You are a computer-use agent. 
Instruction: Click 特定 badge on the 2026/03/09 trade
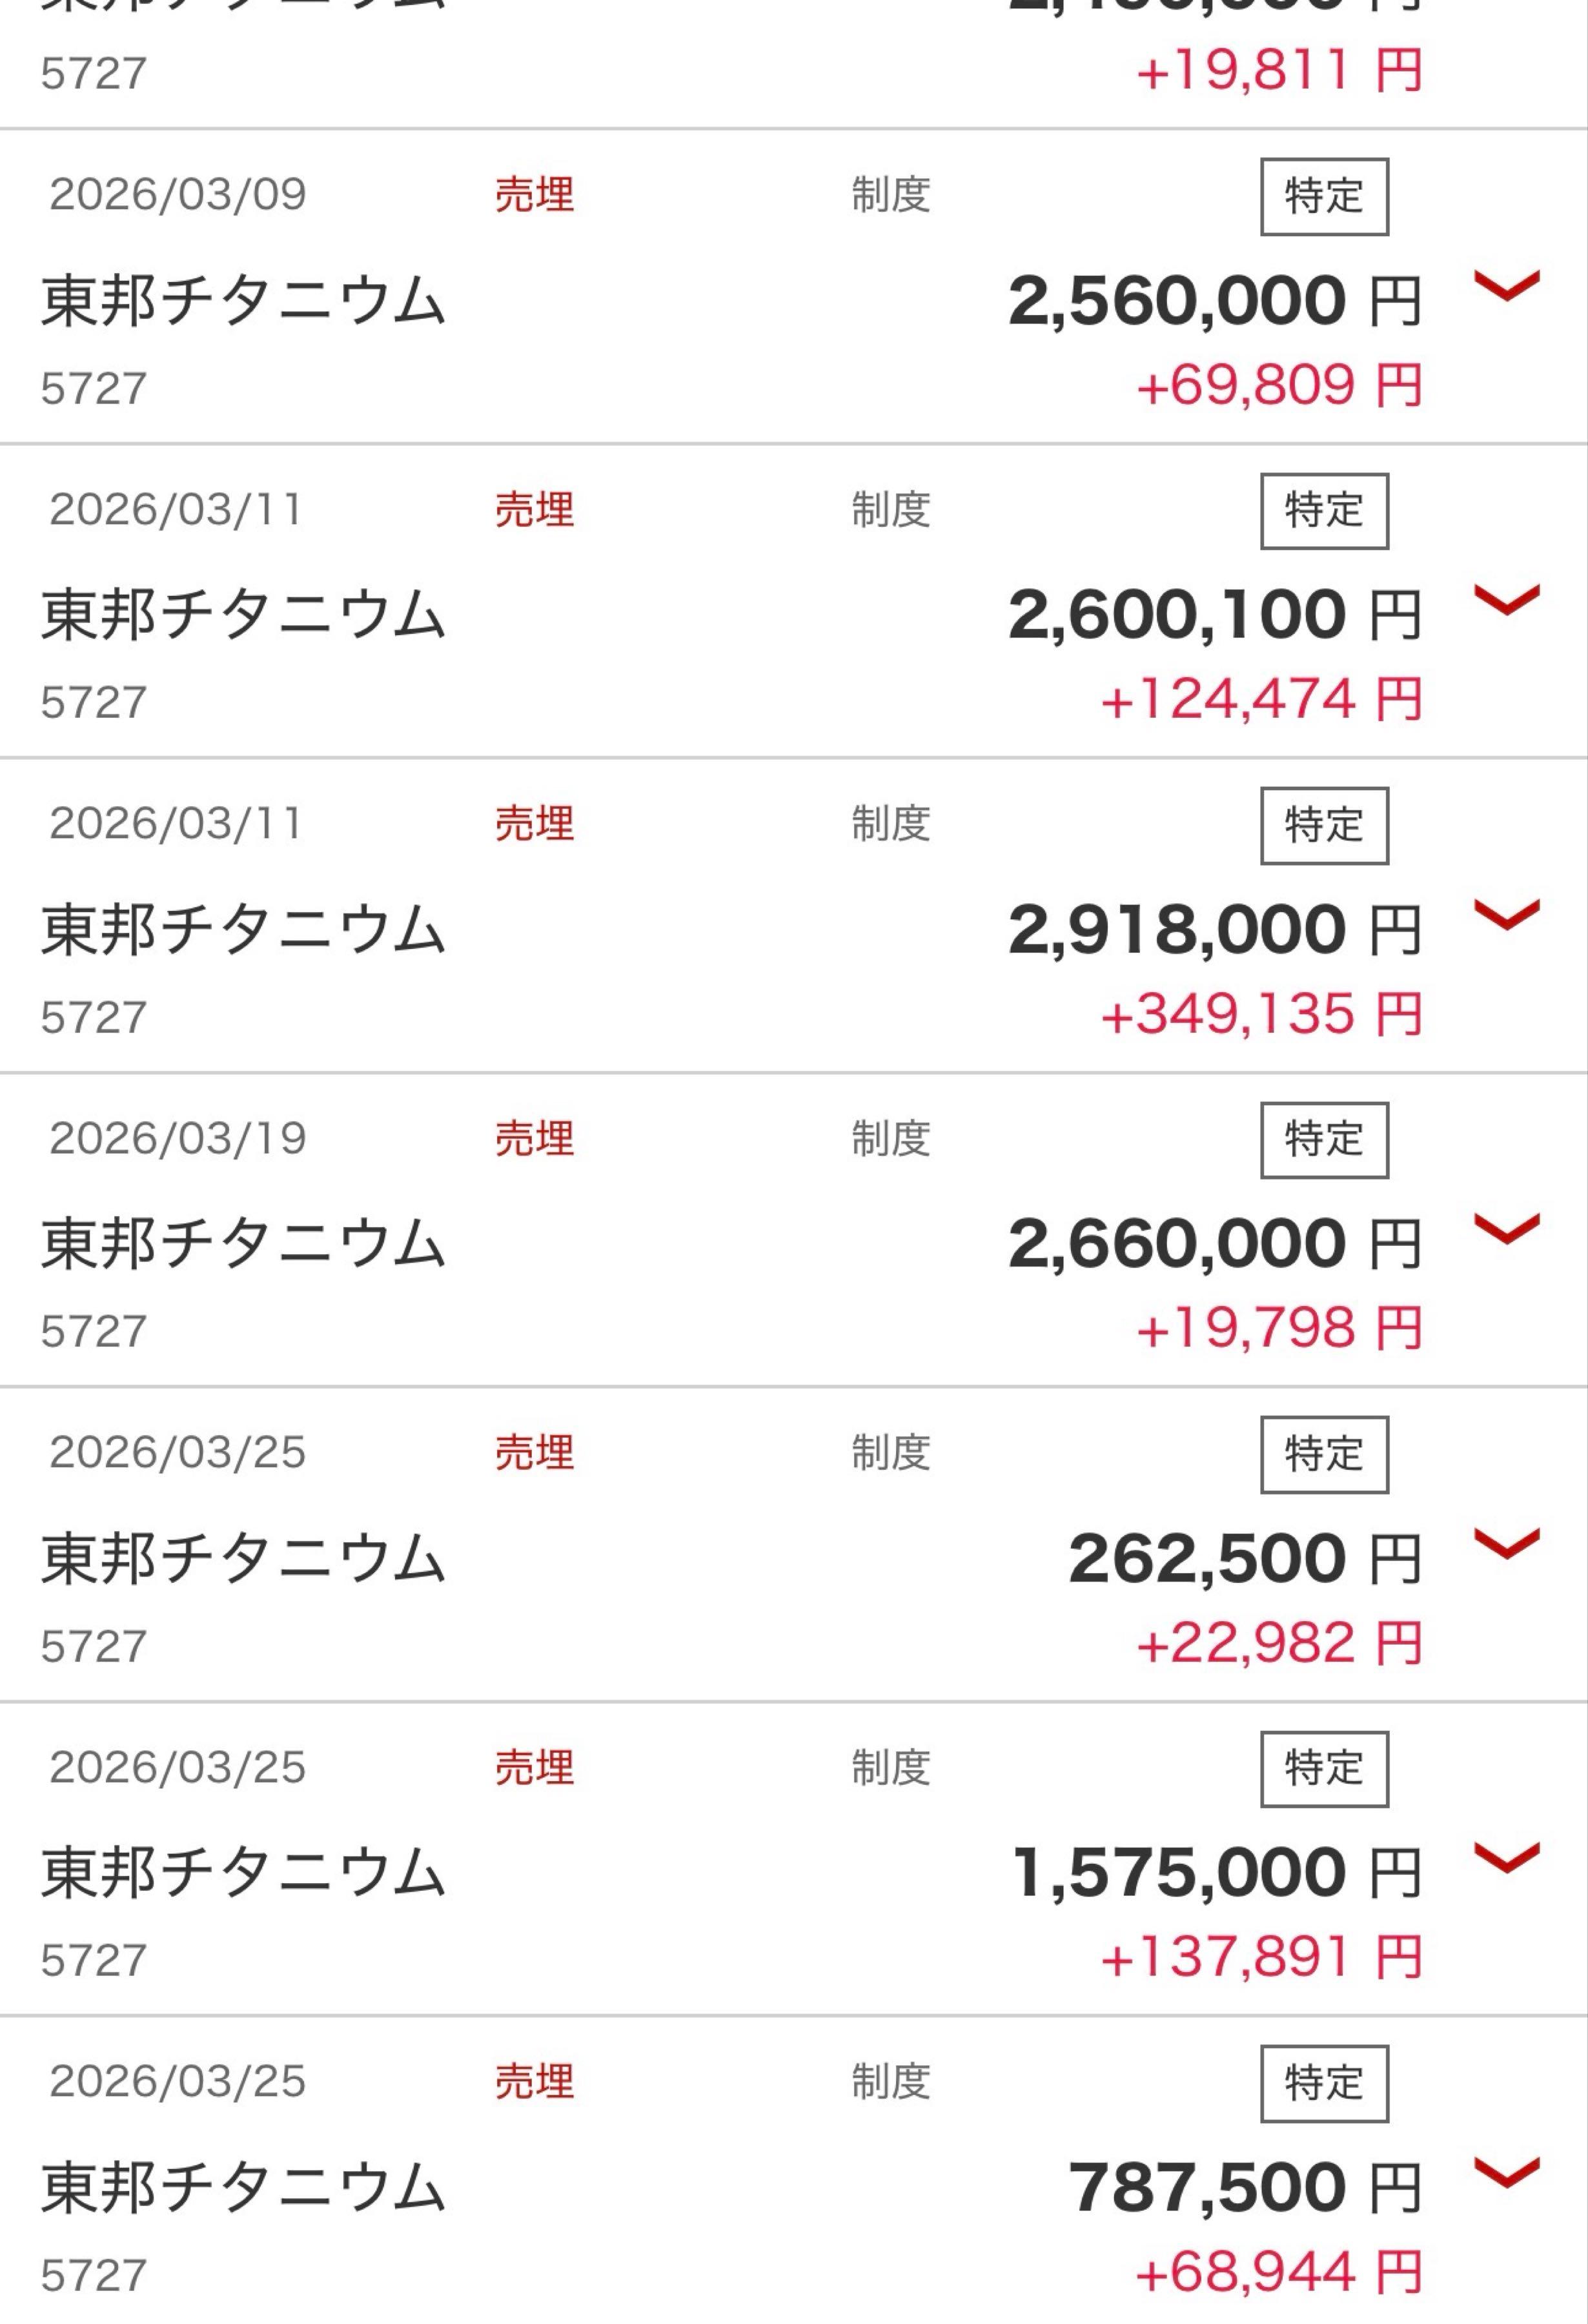pos(1323,196)
